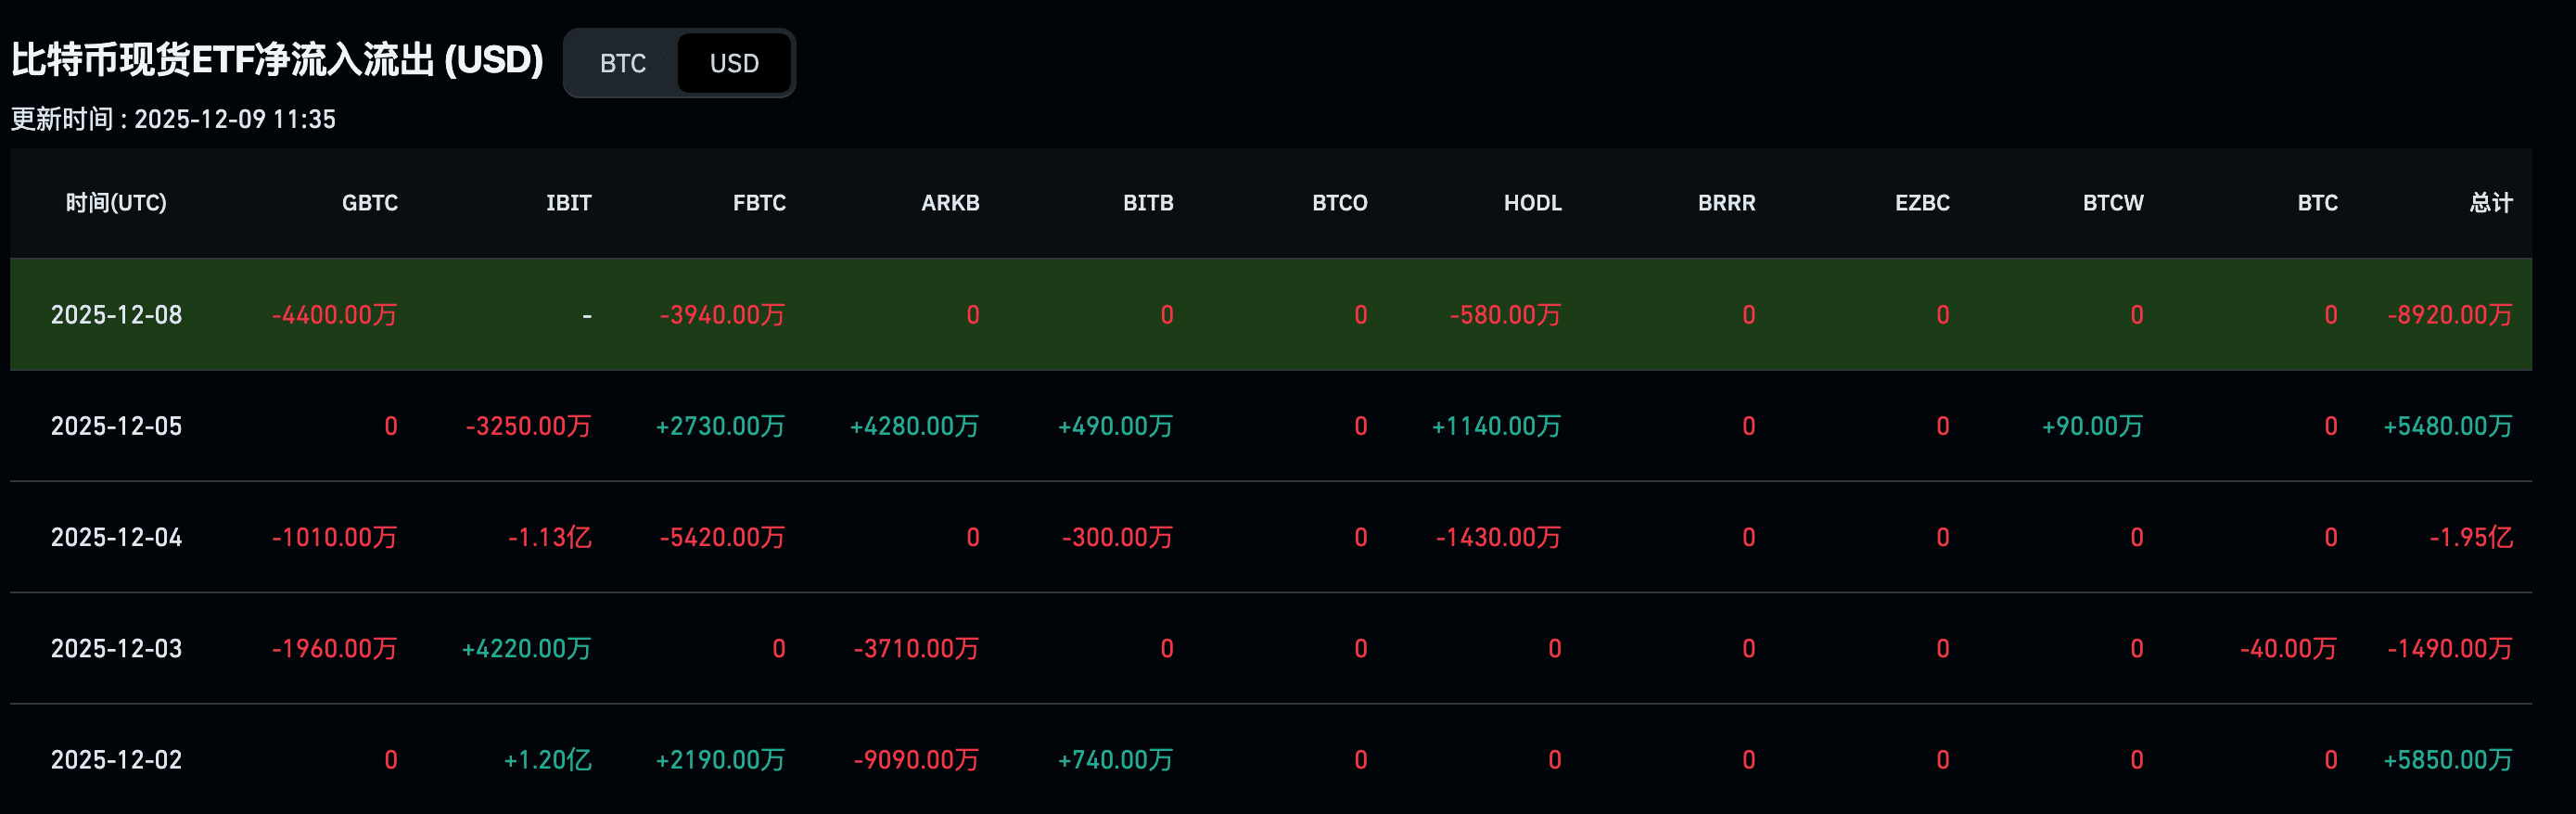Screen dimensions: 2576x814
Task: Select the 2025-12-08 highlighted row date
Action: (116, 315)
